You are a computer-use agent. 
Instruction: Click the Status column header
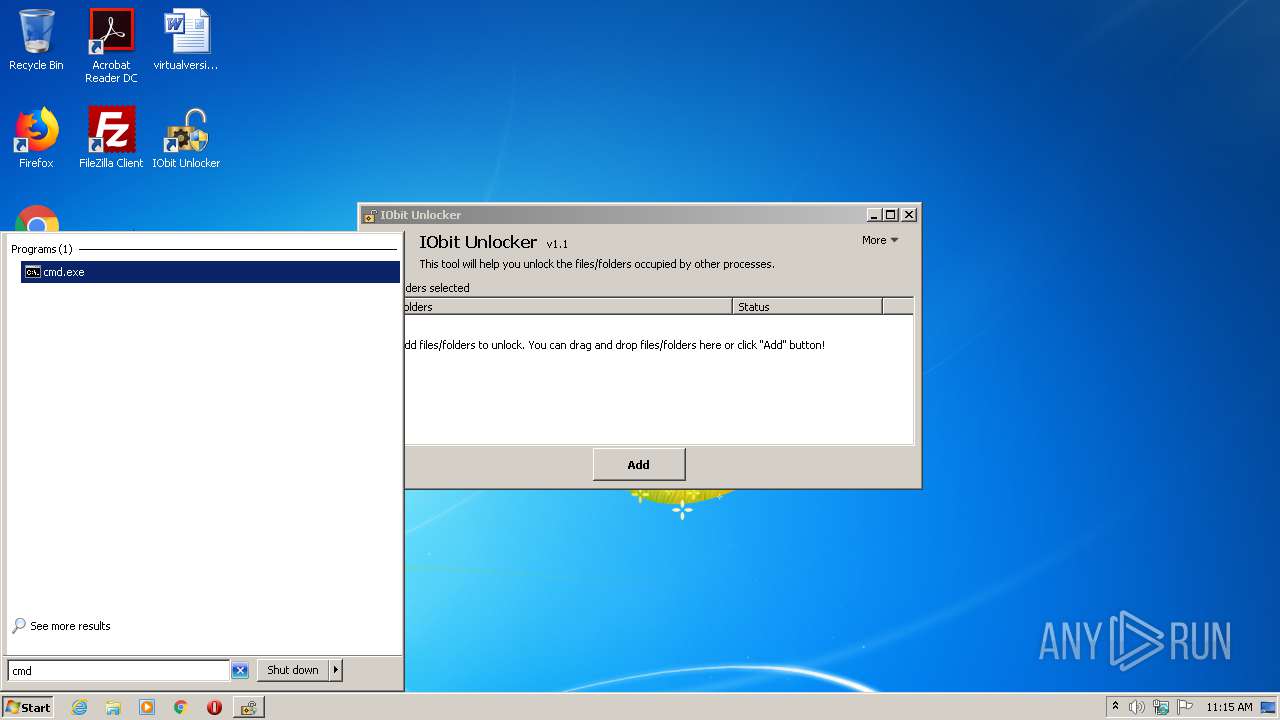pos(807,307)
